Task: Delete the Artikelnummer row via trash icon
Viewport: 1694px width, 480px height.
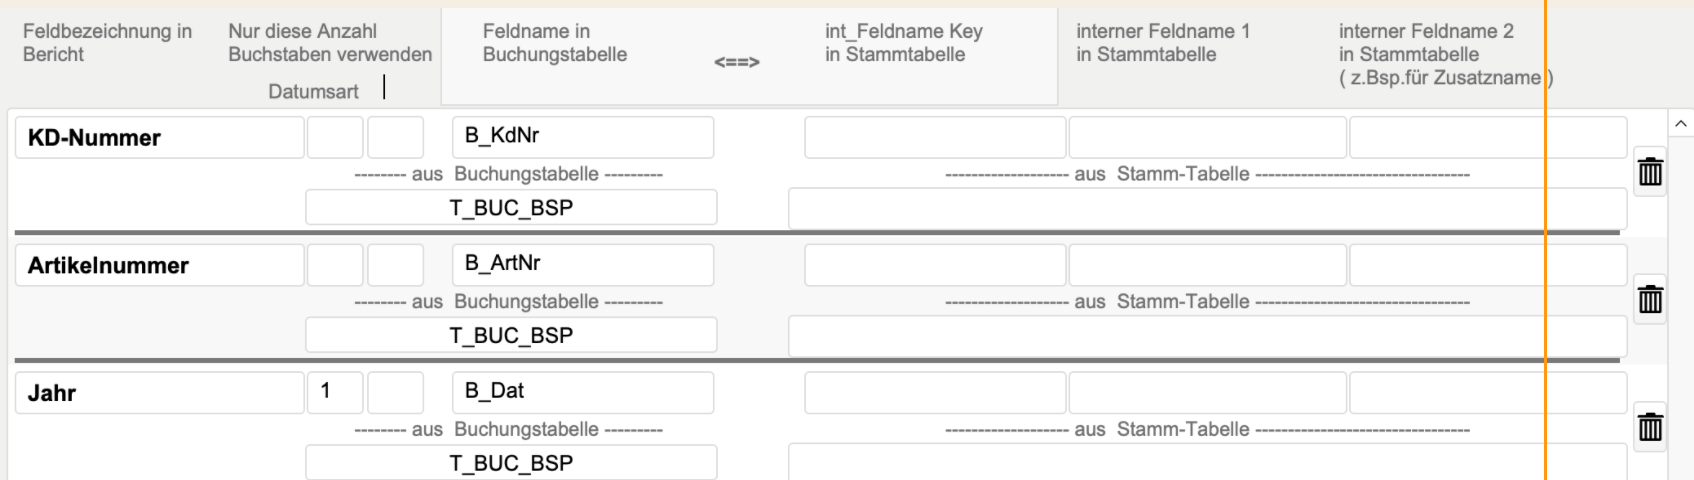Action: [x=1650, y=300]
